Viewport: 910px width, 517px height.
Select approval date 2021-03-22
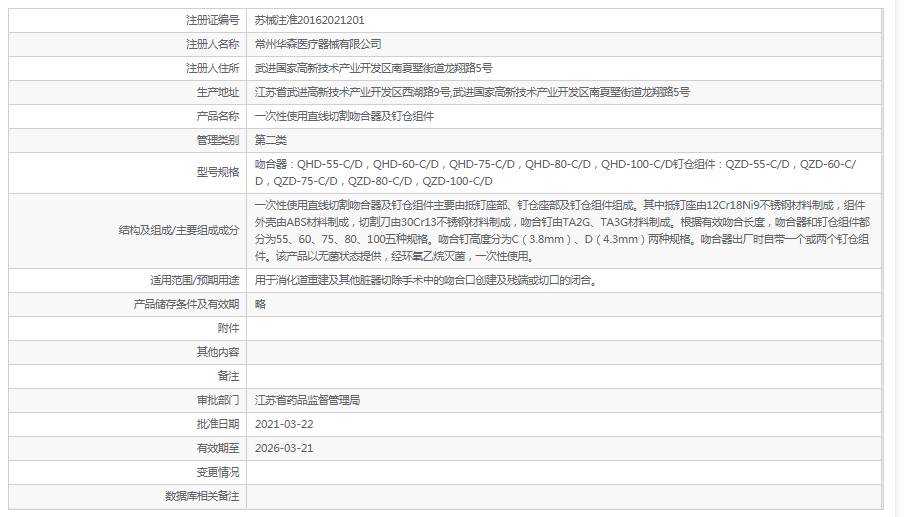point(284,424)
